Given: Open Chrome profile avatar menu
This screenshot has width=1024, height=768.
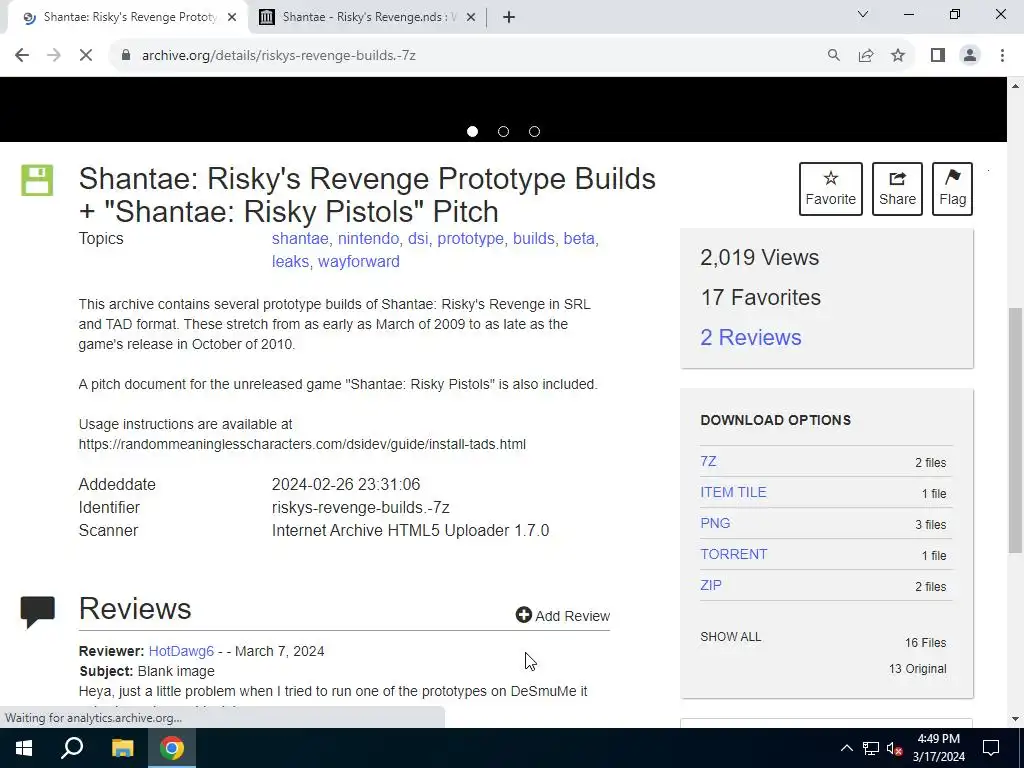Looking at the screenshot, I should [x=970, y=56].
